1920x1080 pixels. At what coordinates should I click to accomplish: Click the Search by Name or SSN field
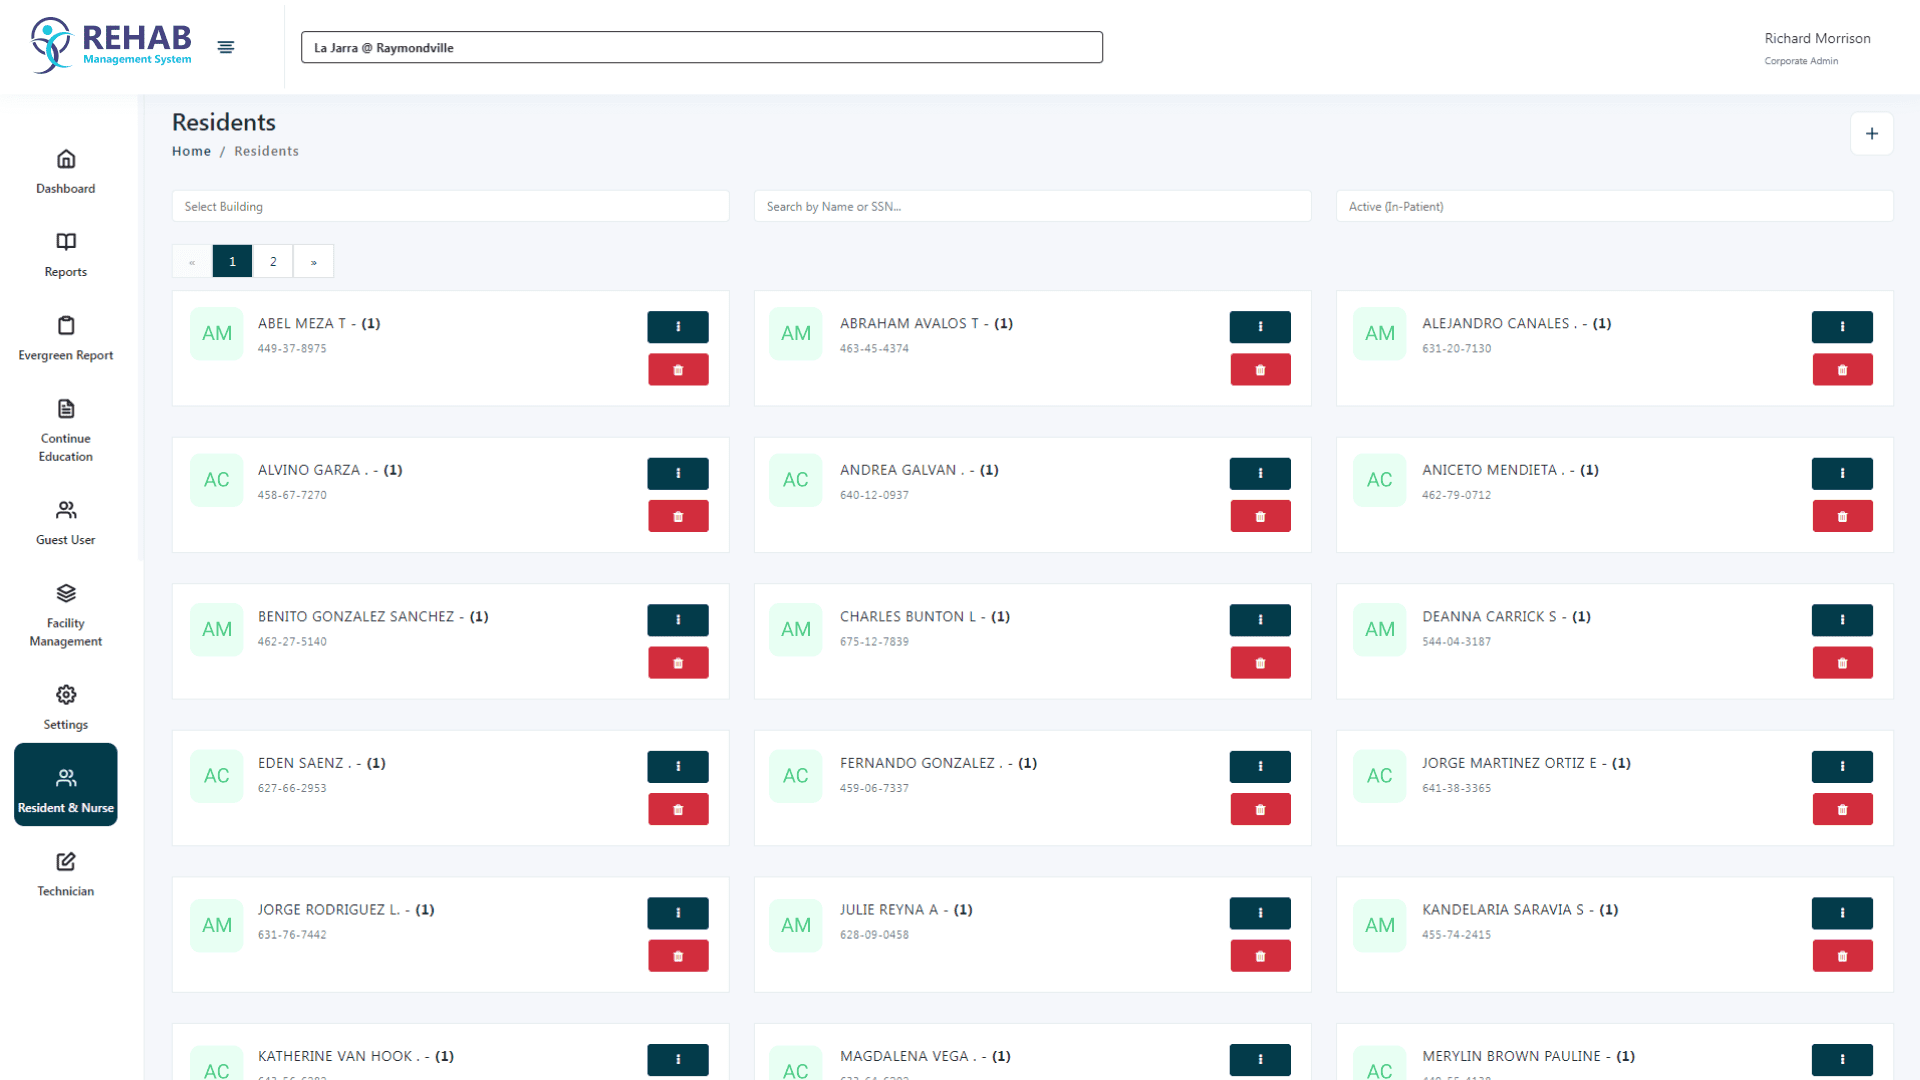[1032, 207]
